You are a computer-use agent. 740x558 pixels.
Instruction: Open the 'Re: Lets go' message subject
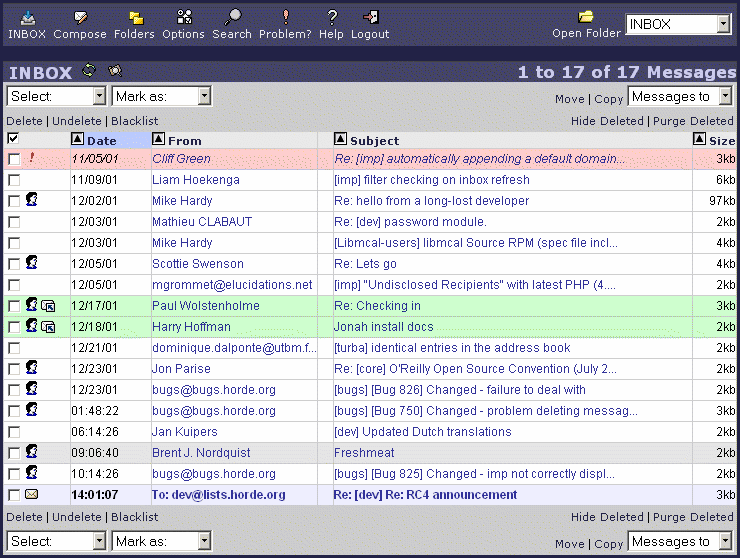(x=365, y=264)
